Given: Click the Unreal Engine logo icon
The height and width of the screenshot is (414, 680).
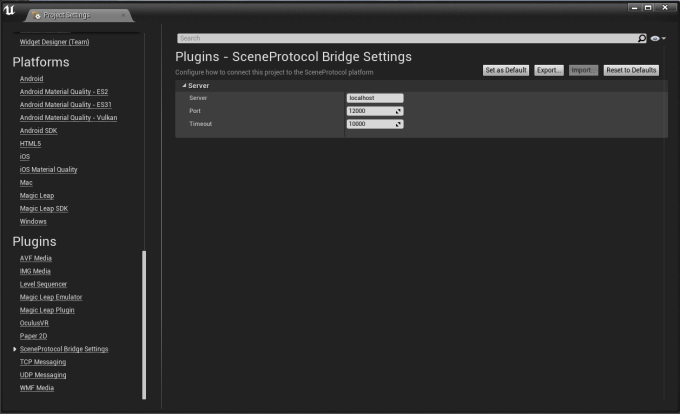Looking at the screenshot, I should click(10, 10).
